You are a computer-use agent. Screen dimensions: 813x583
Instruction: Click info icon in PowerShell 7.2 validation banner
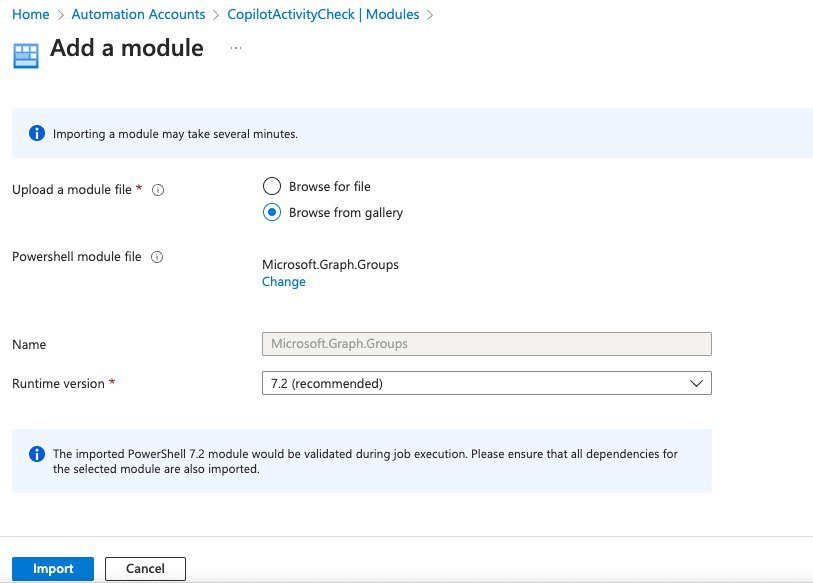pyautogui.click(x=37, y=454)
